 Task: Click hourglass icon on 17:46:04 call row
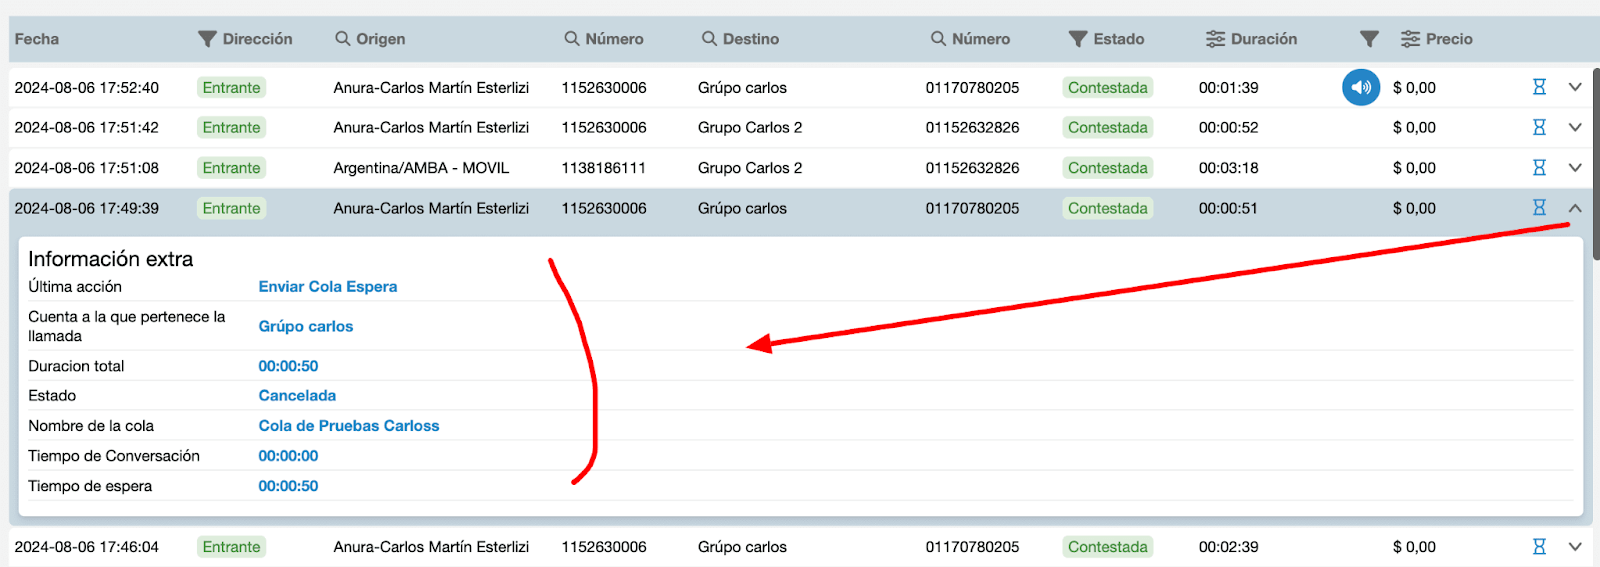1539,547
